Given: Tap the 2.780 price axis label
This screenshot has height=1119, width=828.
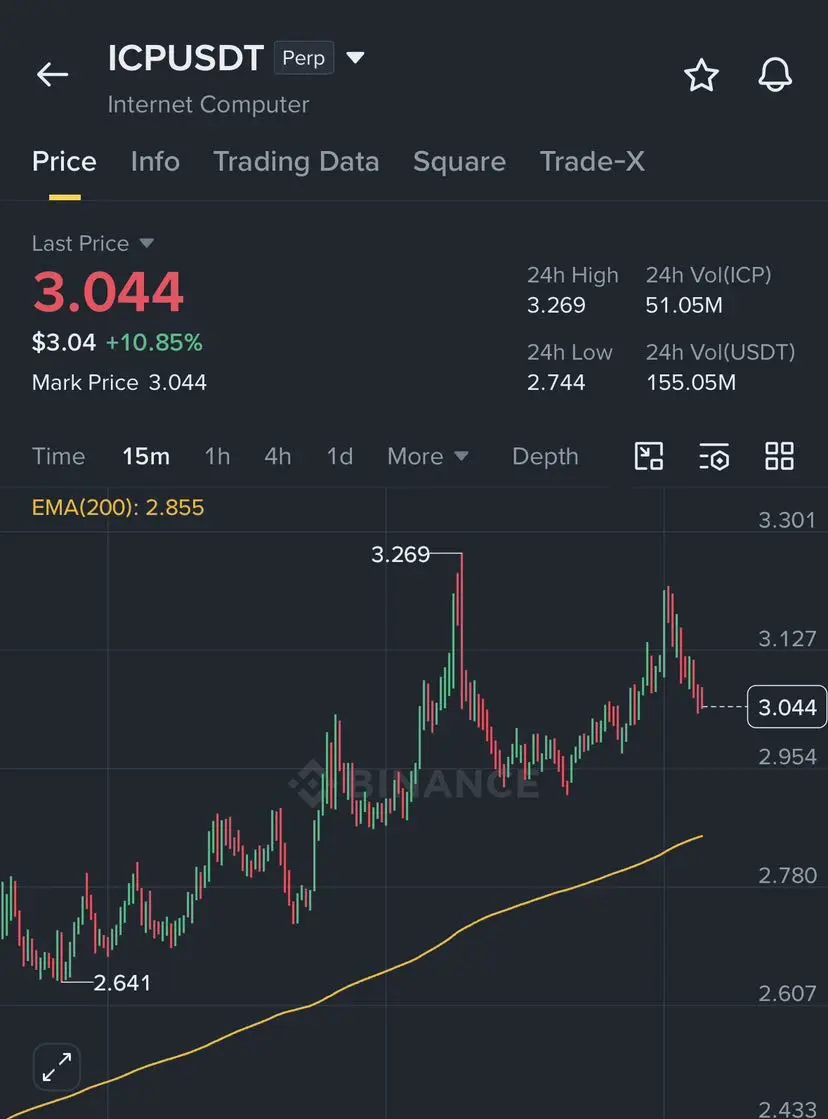Looking at the screenshot, I should [x=787, y=876].
